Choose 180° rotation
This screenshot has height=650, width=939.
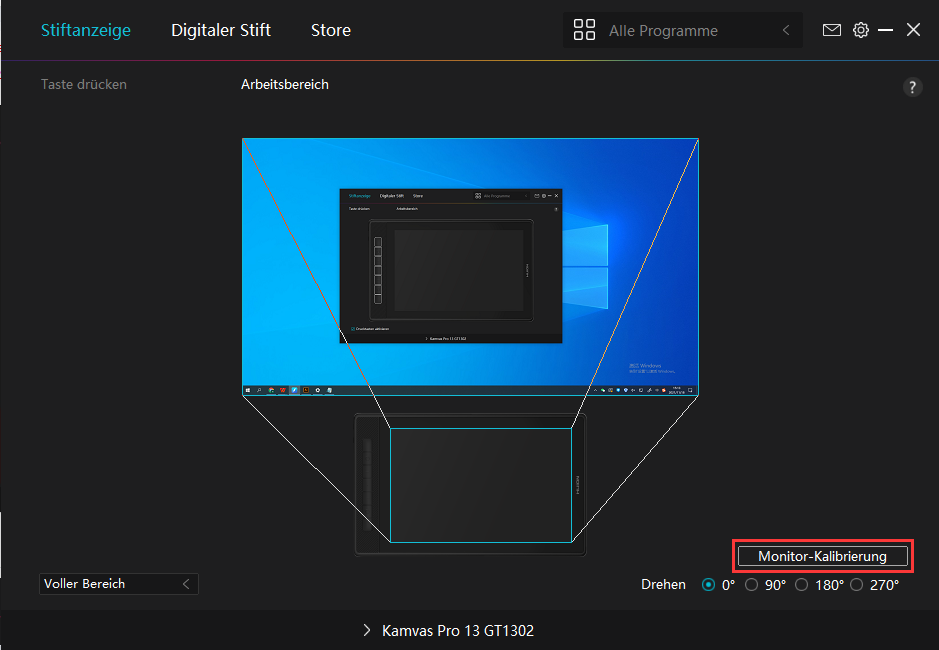coord(801,585)
